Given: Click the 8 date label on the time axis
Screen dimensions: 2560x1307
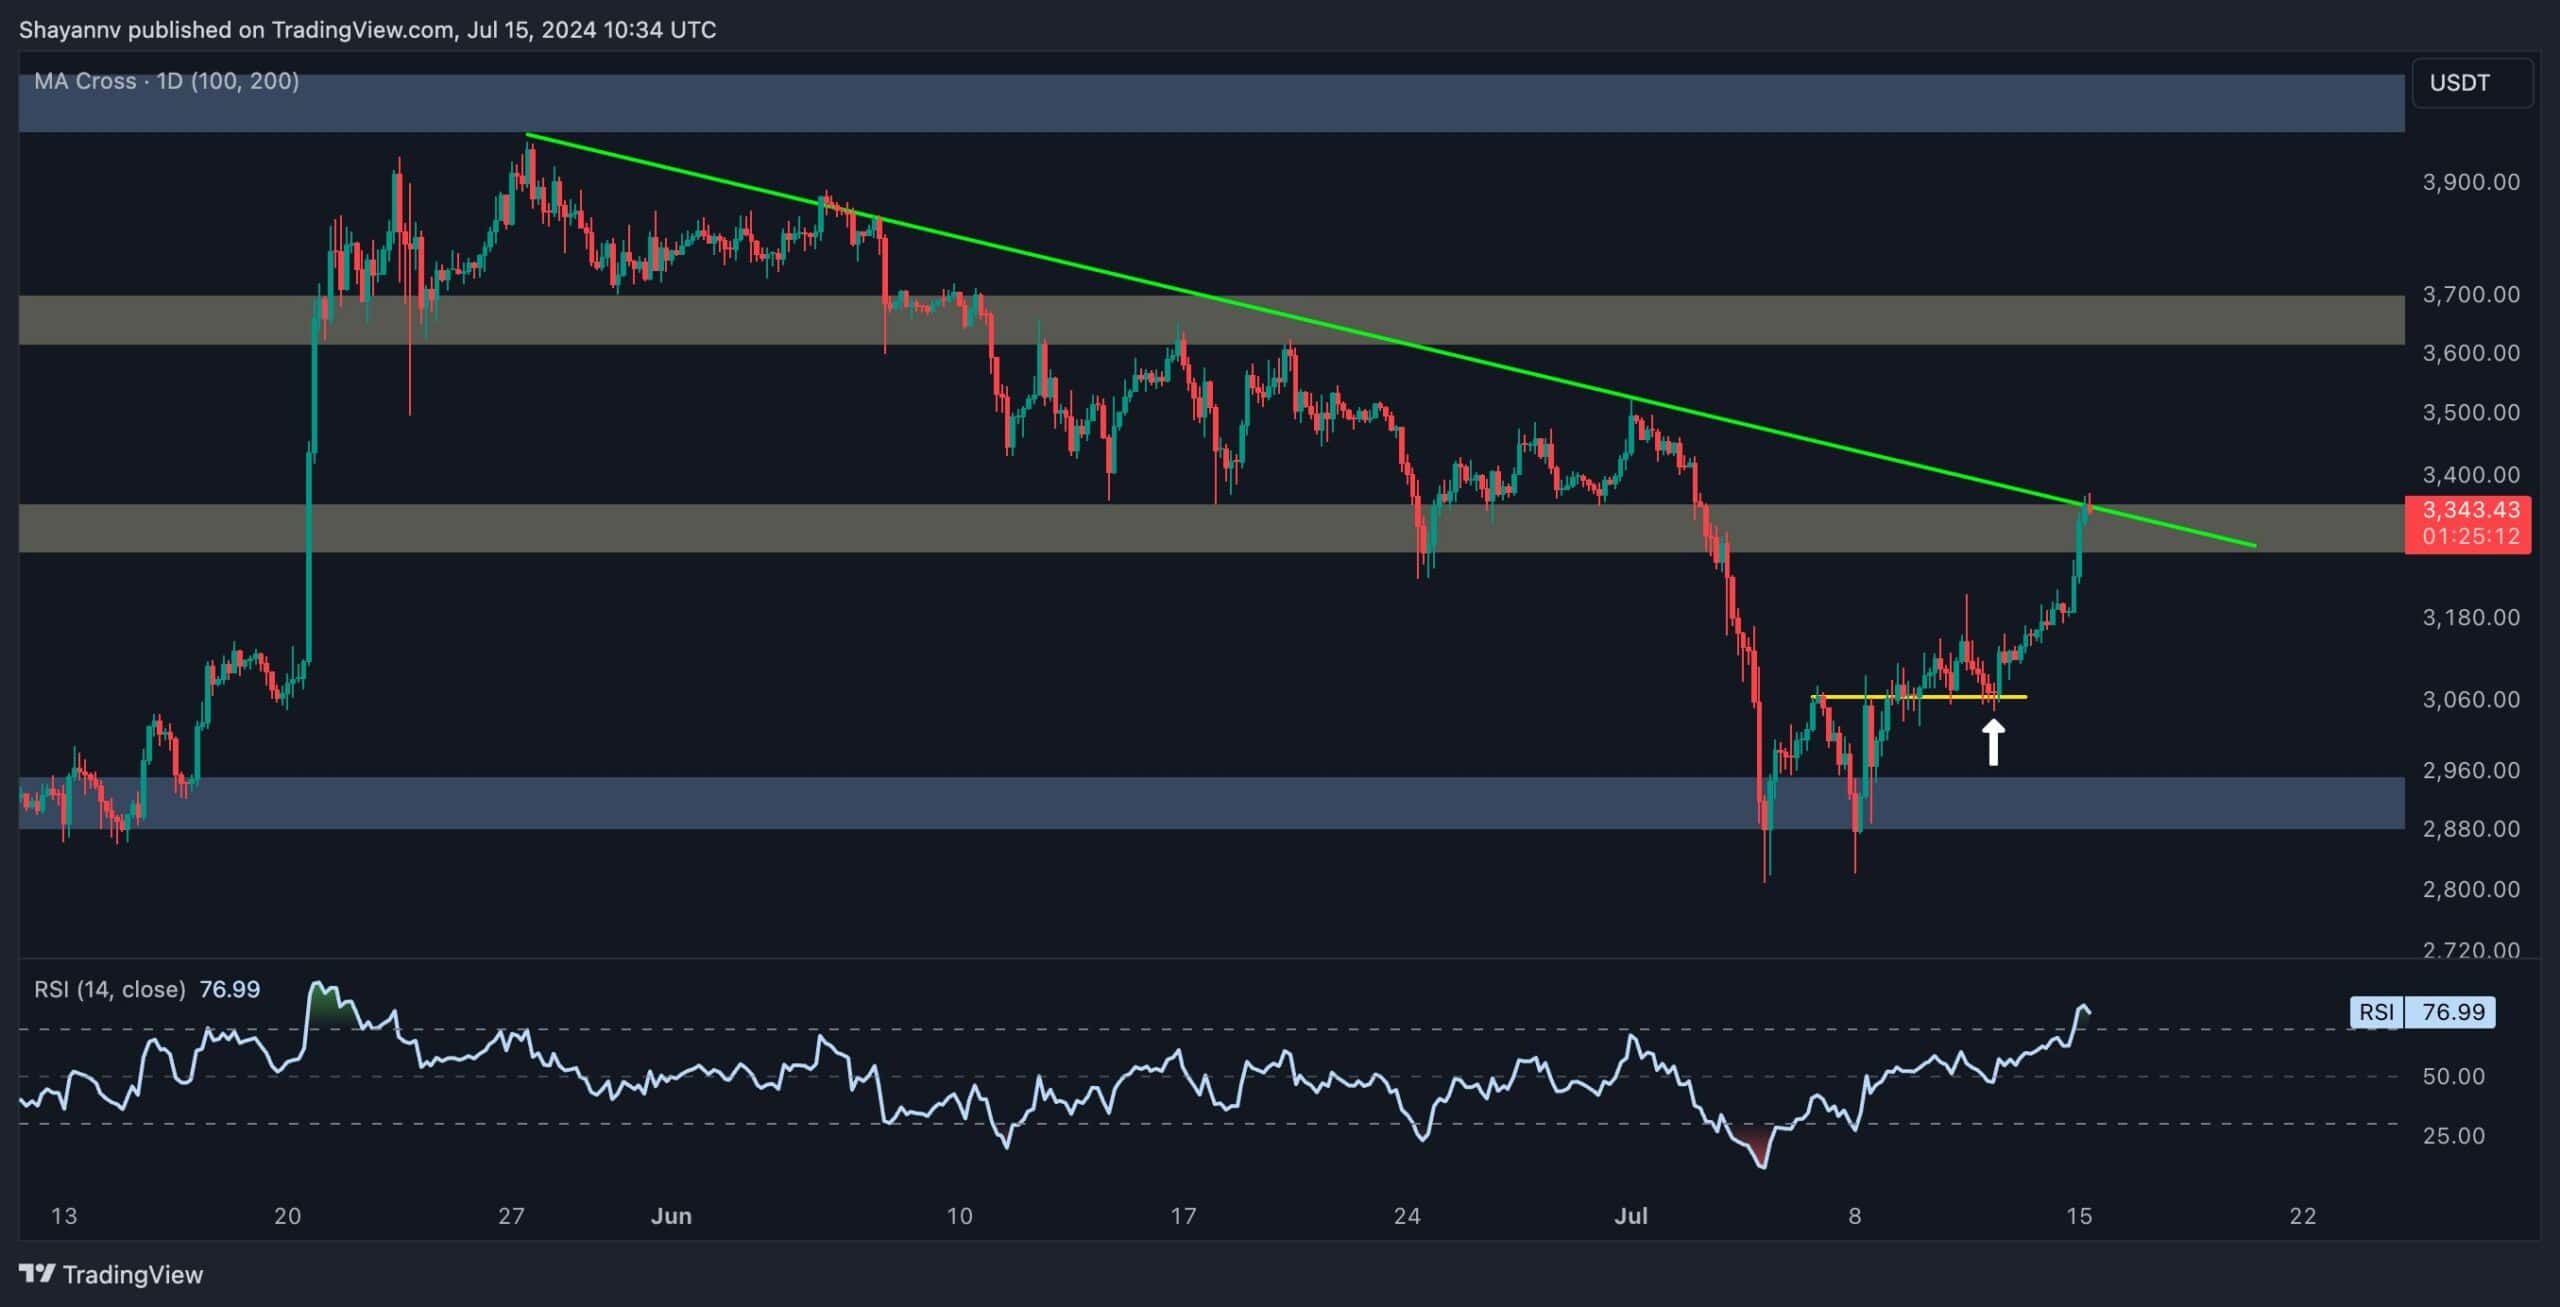Looking at the screenshot, I should point(1855,1216).
